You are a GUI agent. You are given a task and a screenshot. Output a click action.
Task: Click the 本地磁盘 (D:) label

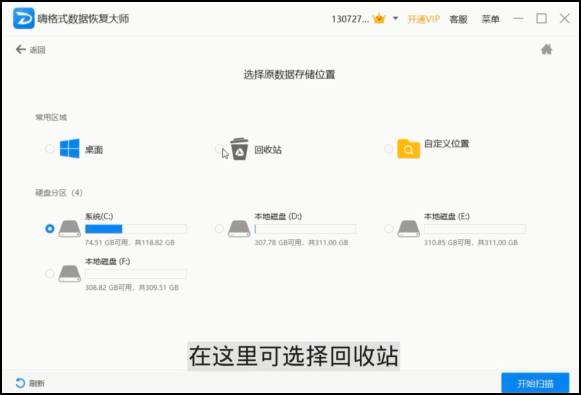(x=278, y=216)
